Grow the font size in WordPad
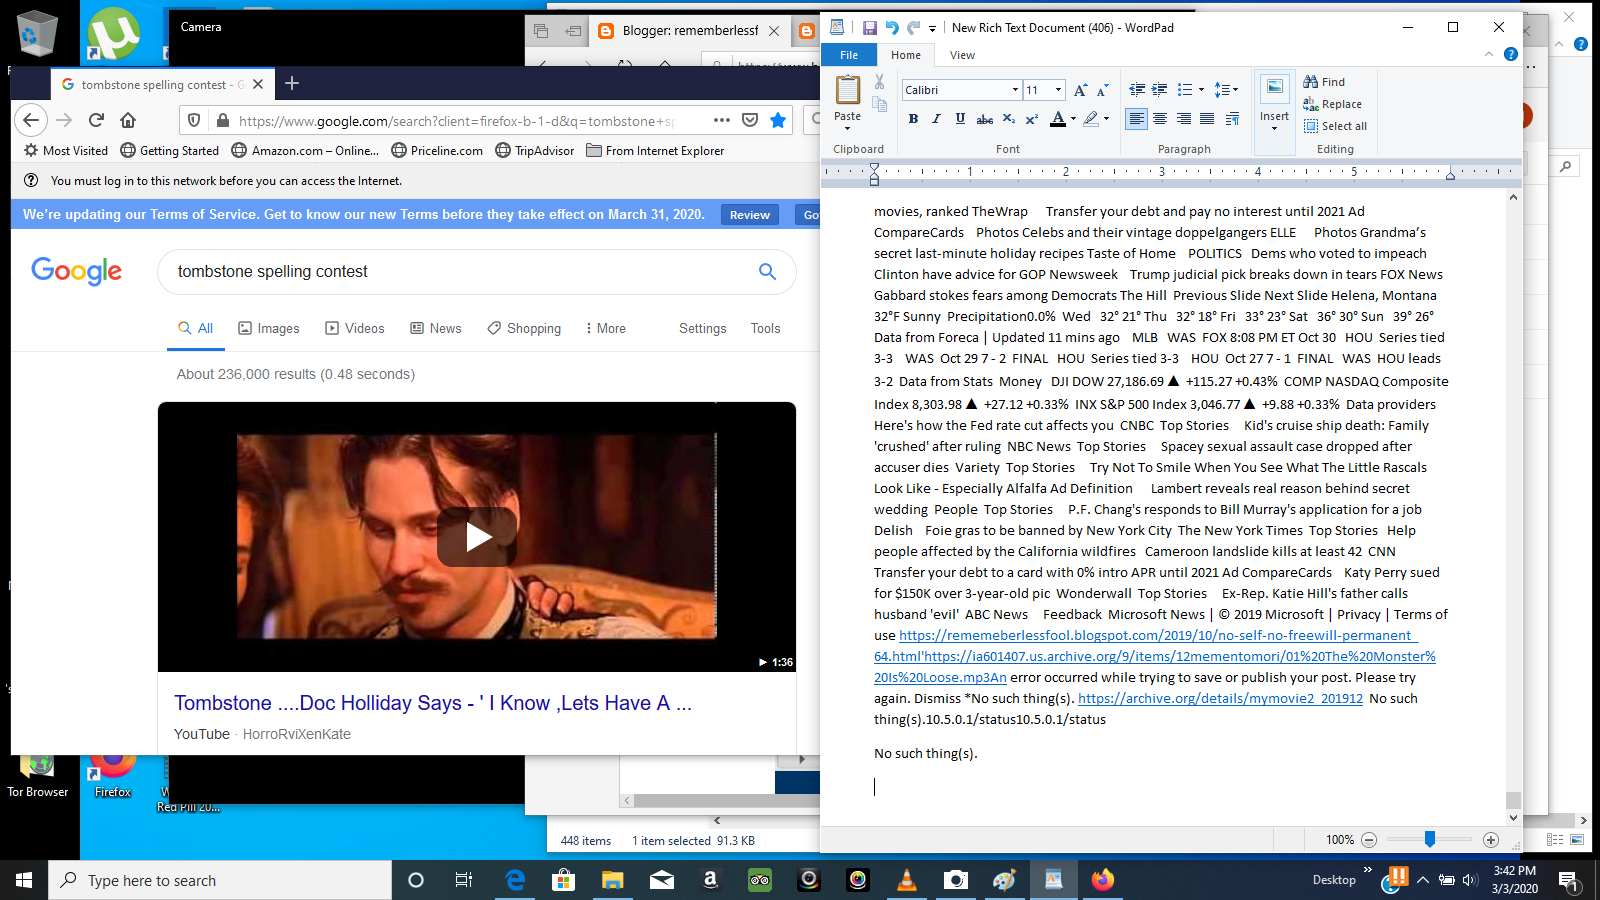 pos(1080,90)
